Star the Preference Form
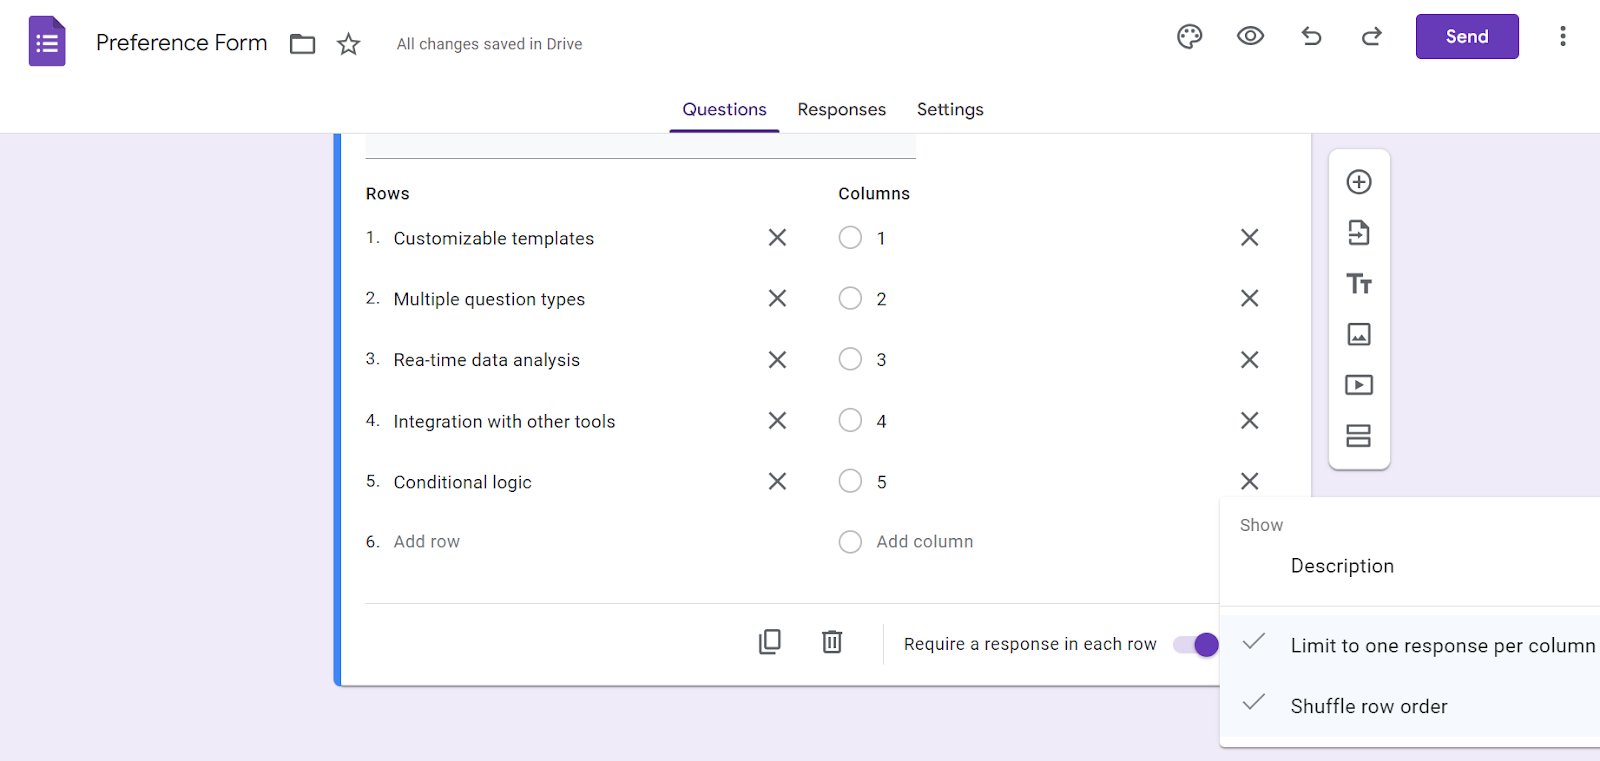The height and width of the screenshot is (761, 1600). pyautogui.click(x=348, y=44)
